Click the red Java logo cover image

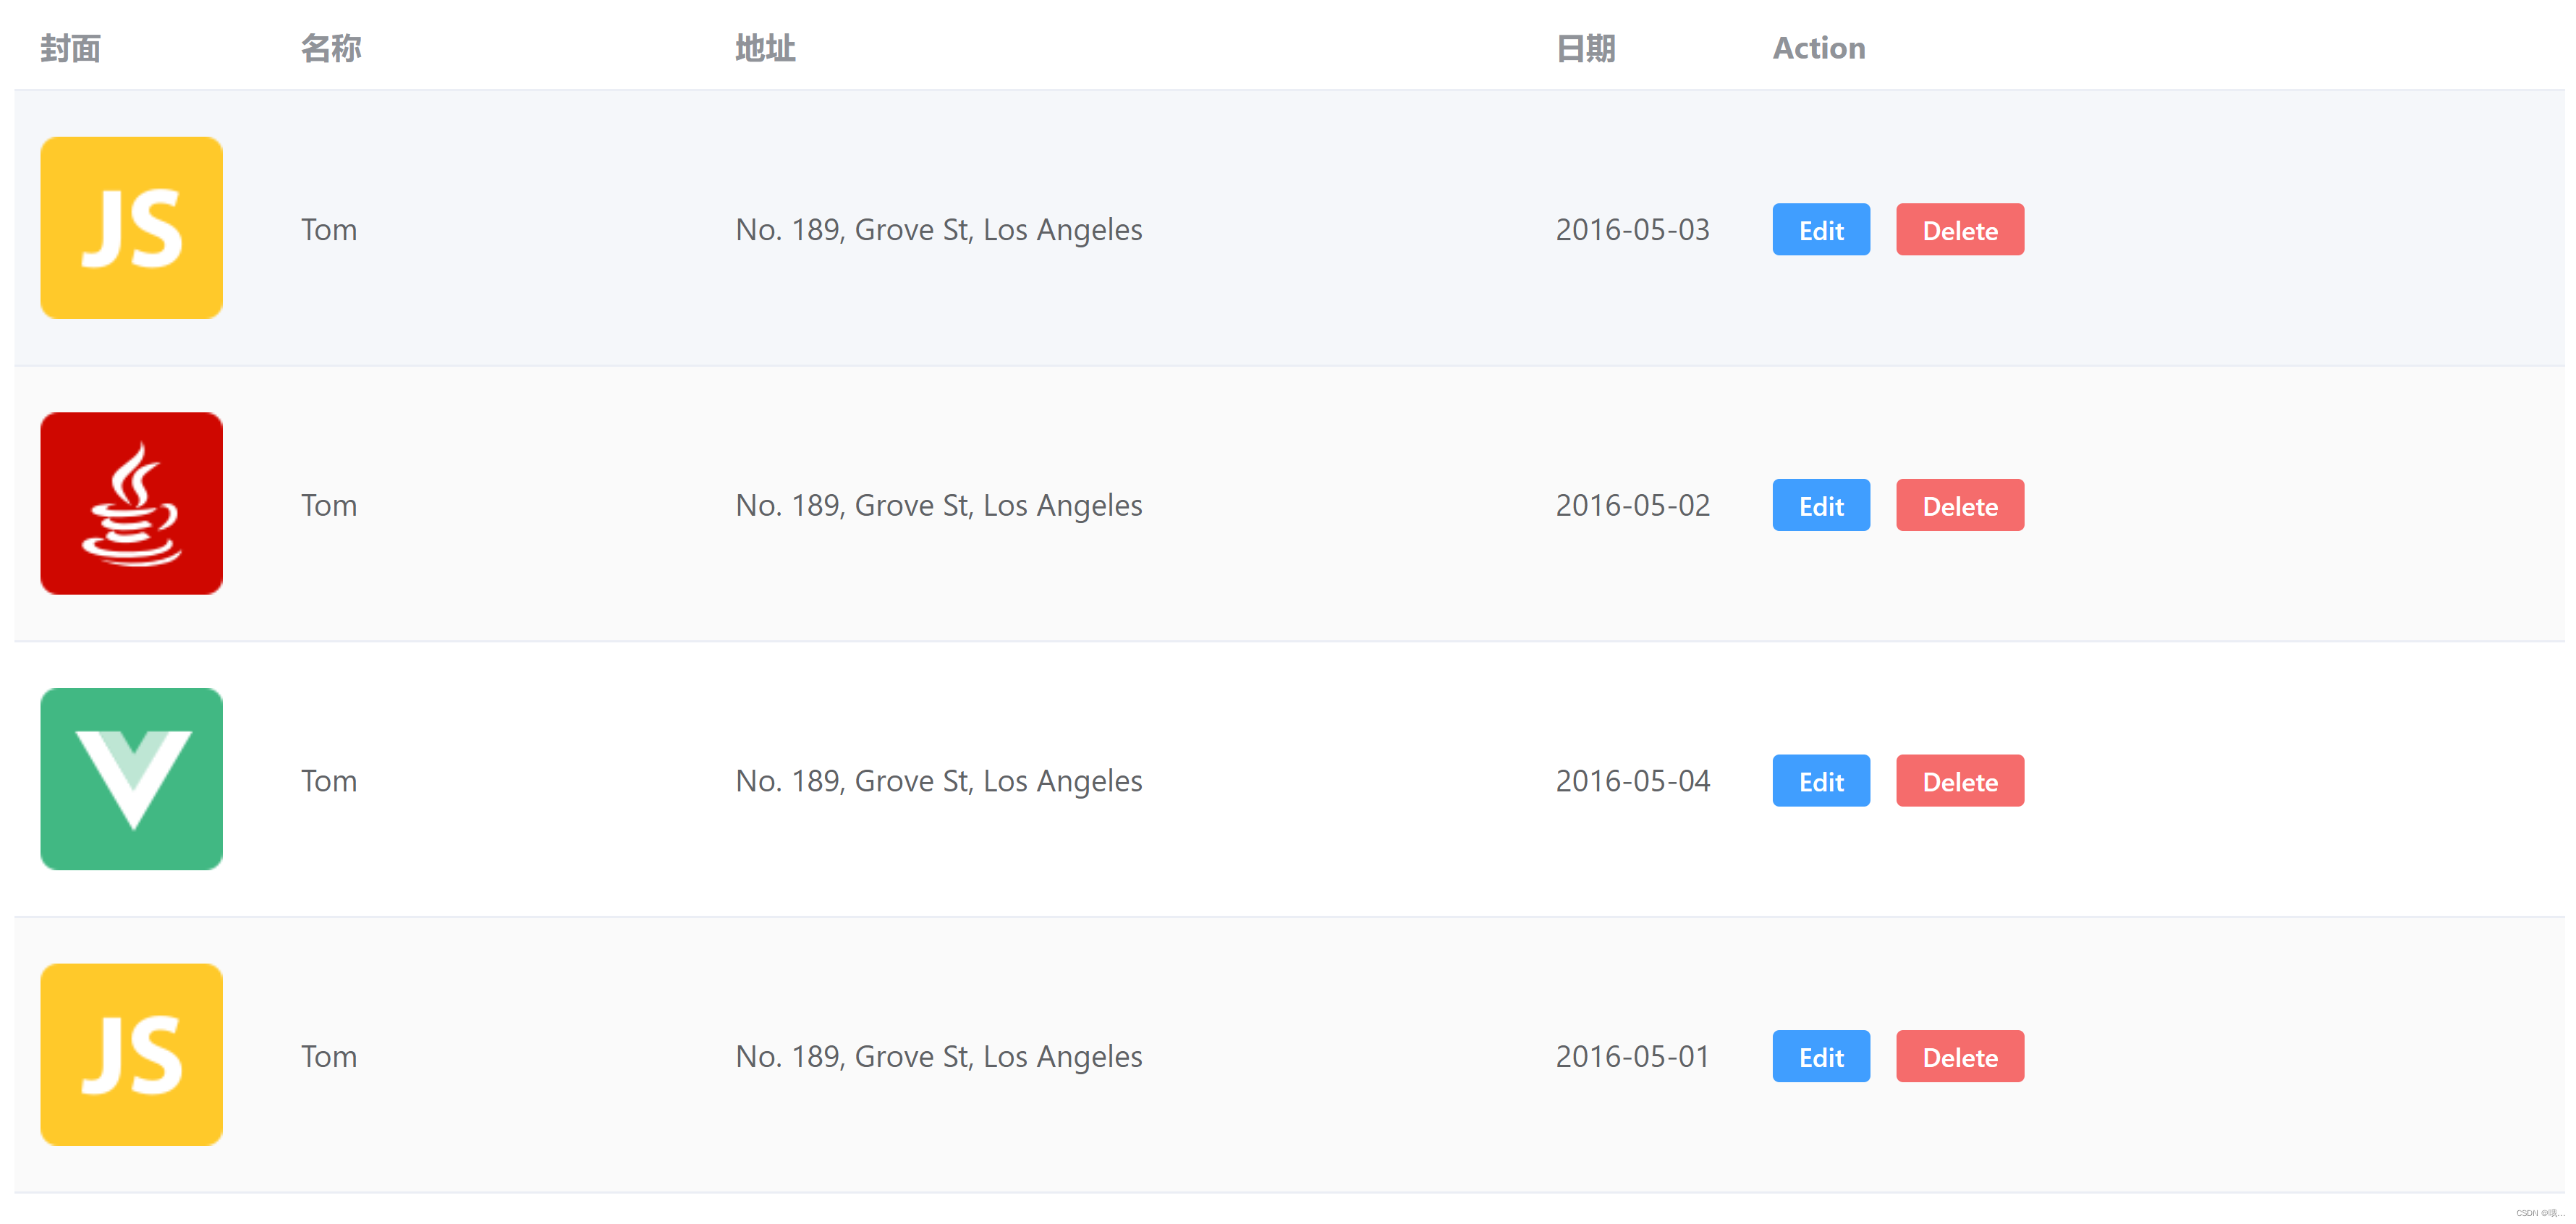(x=131, y=503)
